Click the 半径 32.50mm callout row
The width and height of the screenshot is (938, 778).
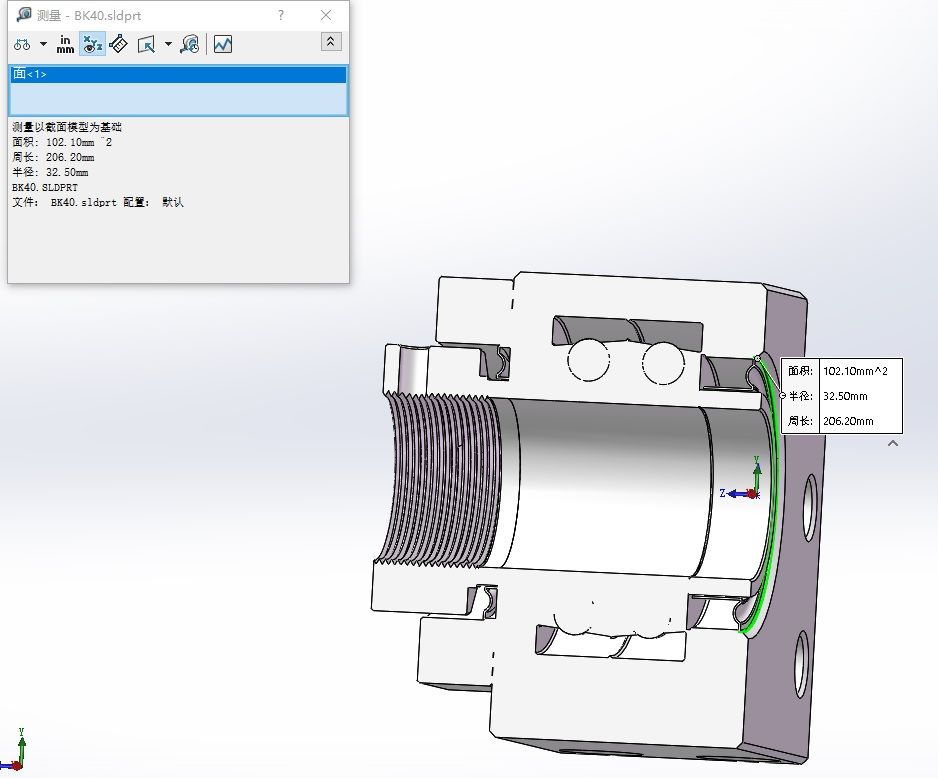(842, 396)
